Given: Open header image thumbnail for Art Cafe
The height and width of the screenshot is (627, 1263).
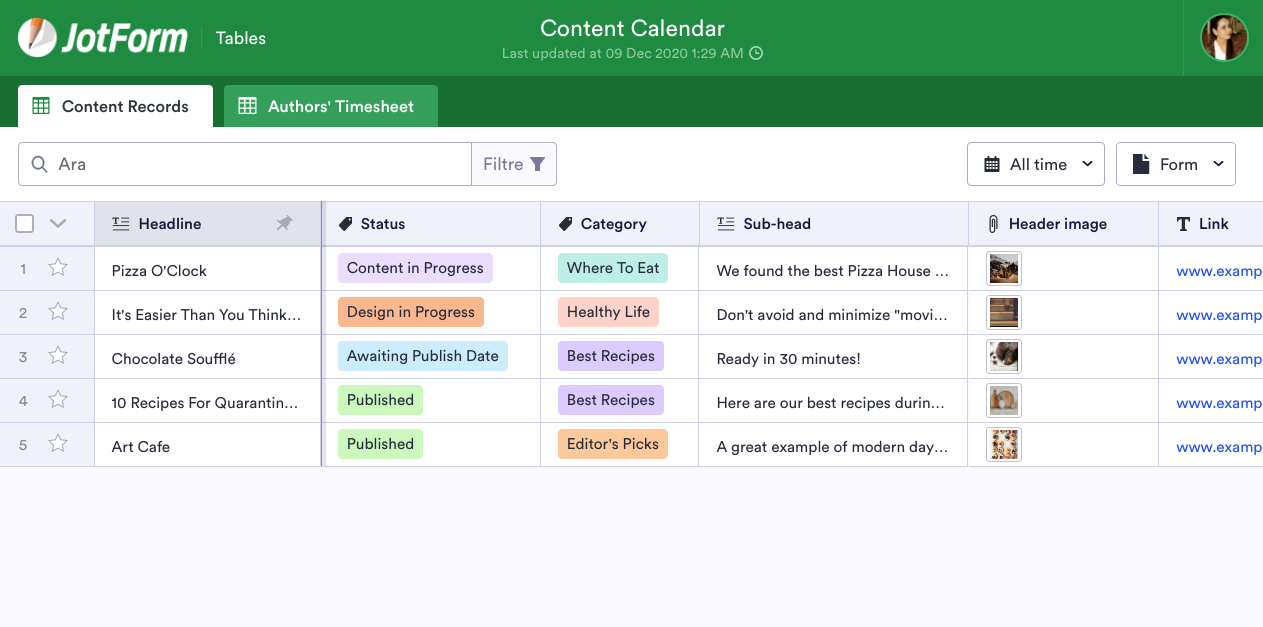Looking at the screenshot, I should 1003,445.
